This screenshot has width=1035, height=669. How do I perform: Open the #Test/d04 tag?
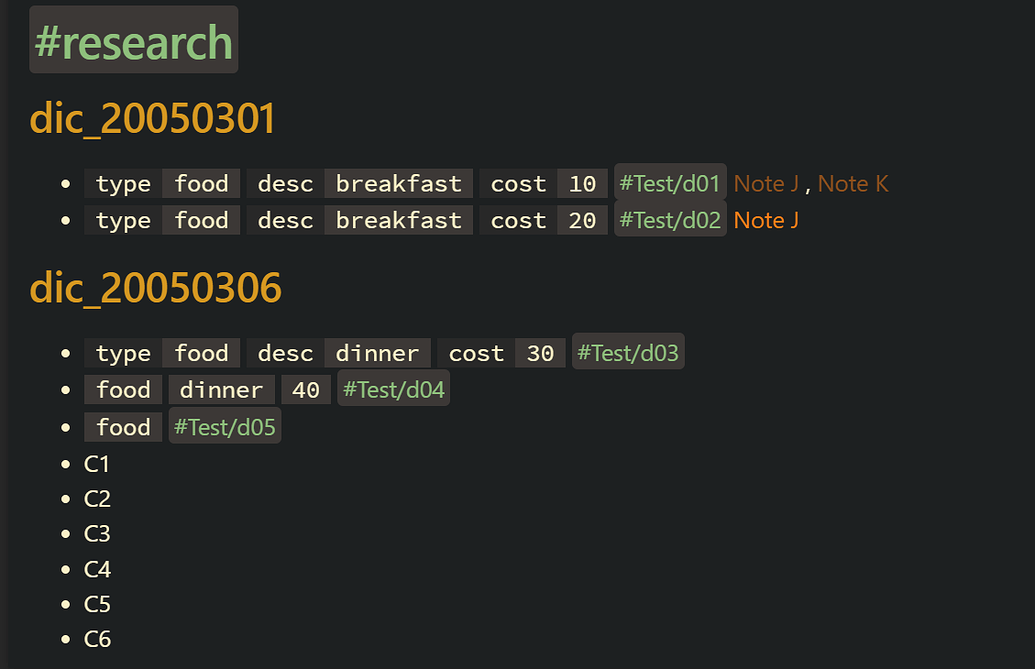[393, 389]
